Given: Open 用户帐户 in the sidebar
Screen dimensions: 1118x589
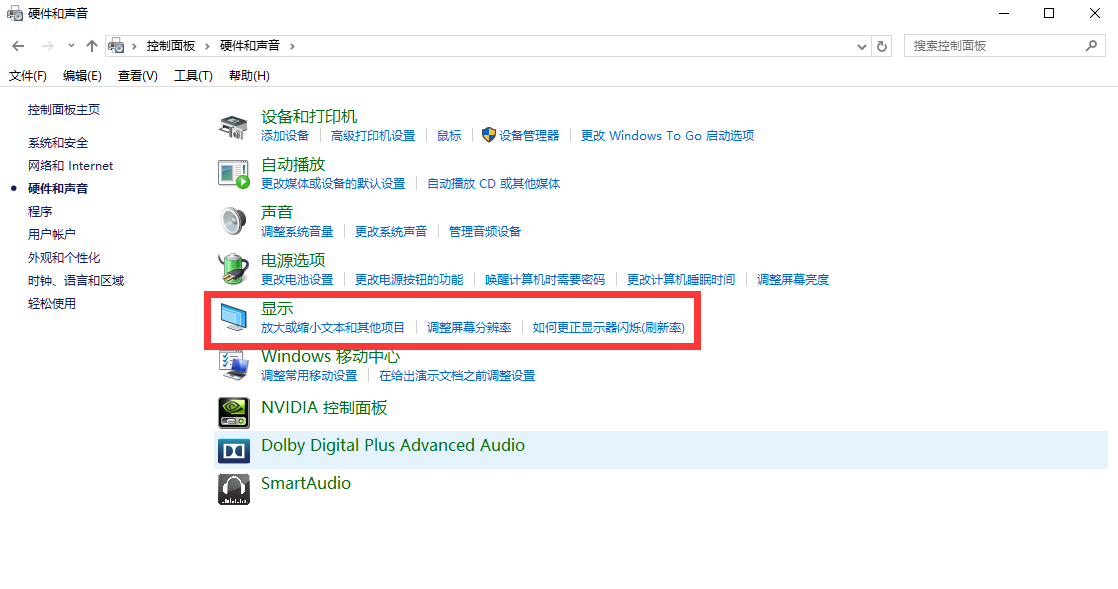Looking at the screenshot, I should pyautogui.click(x=51, y=234).
